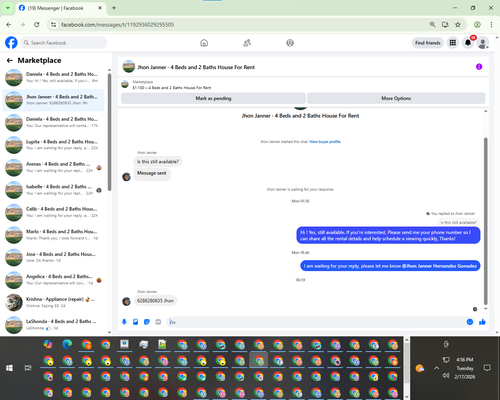Focus the Search Facebook field
The height and width of the screenshot is (400, 500).
coord(64,43)
